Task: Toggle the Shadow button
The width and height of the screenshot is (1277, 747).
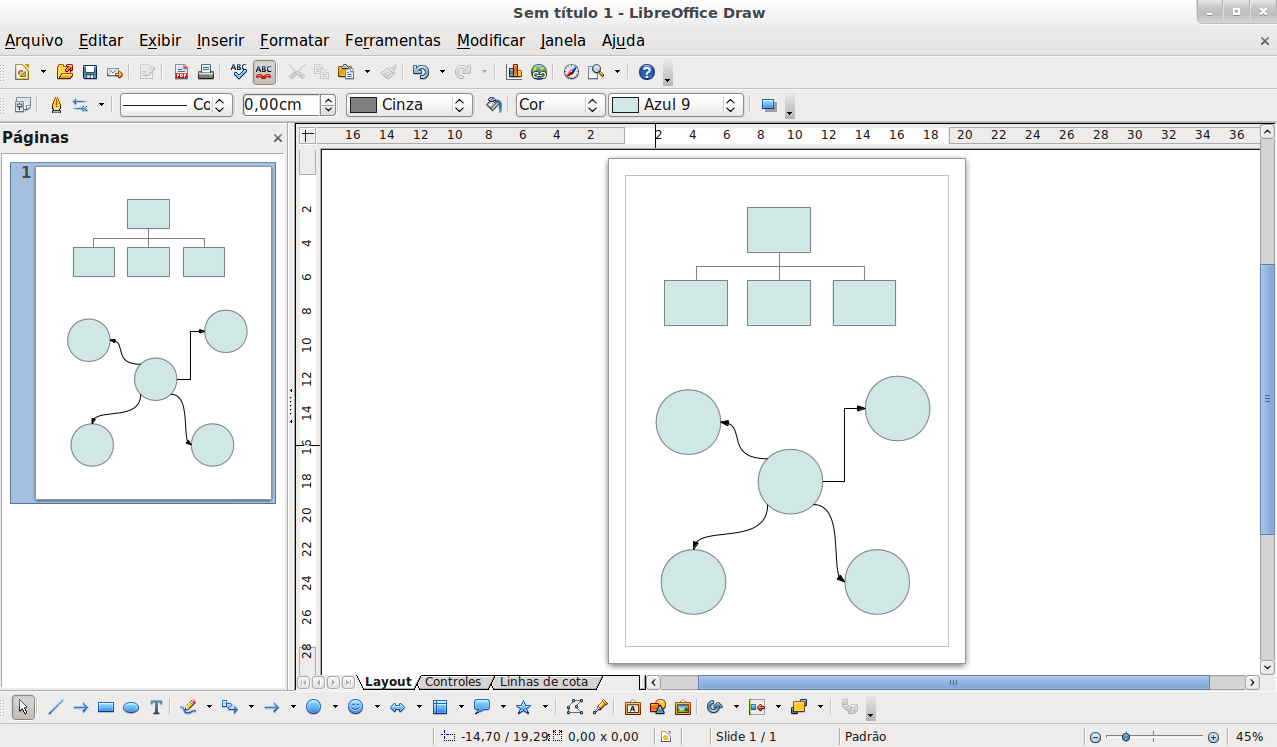Action: coord(768,105)
